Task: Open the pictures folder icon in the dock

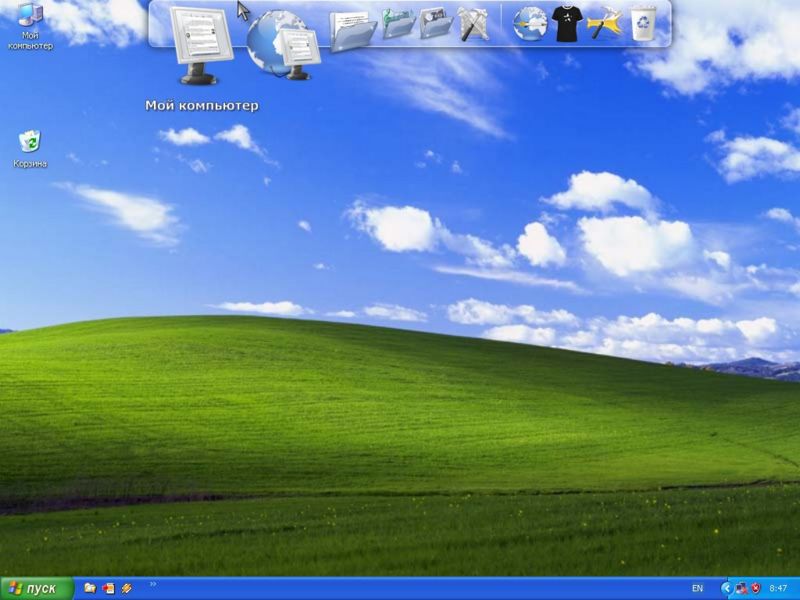Action: click(x=436, y=24)
